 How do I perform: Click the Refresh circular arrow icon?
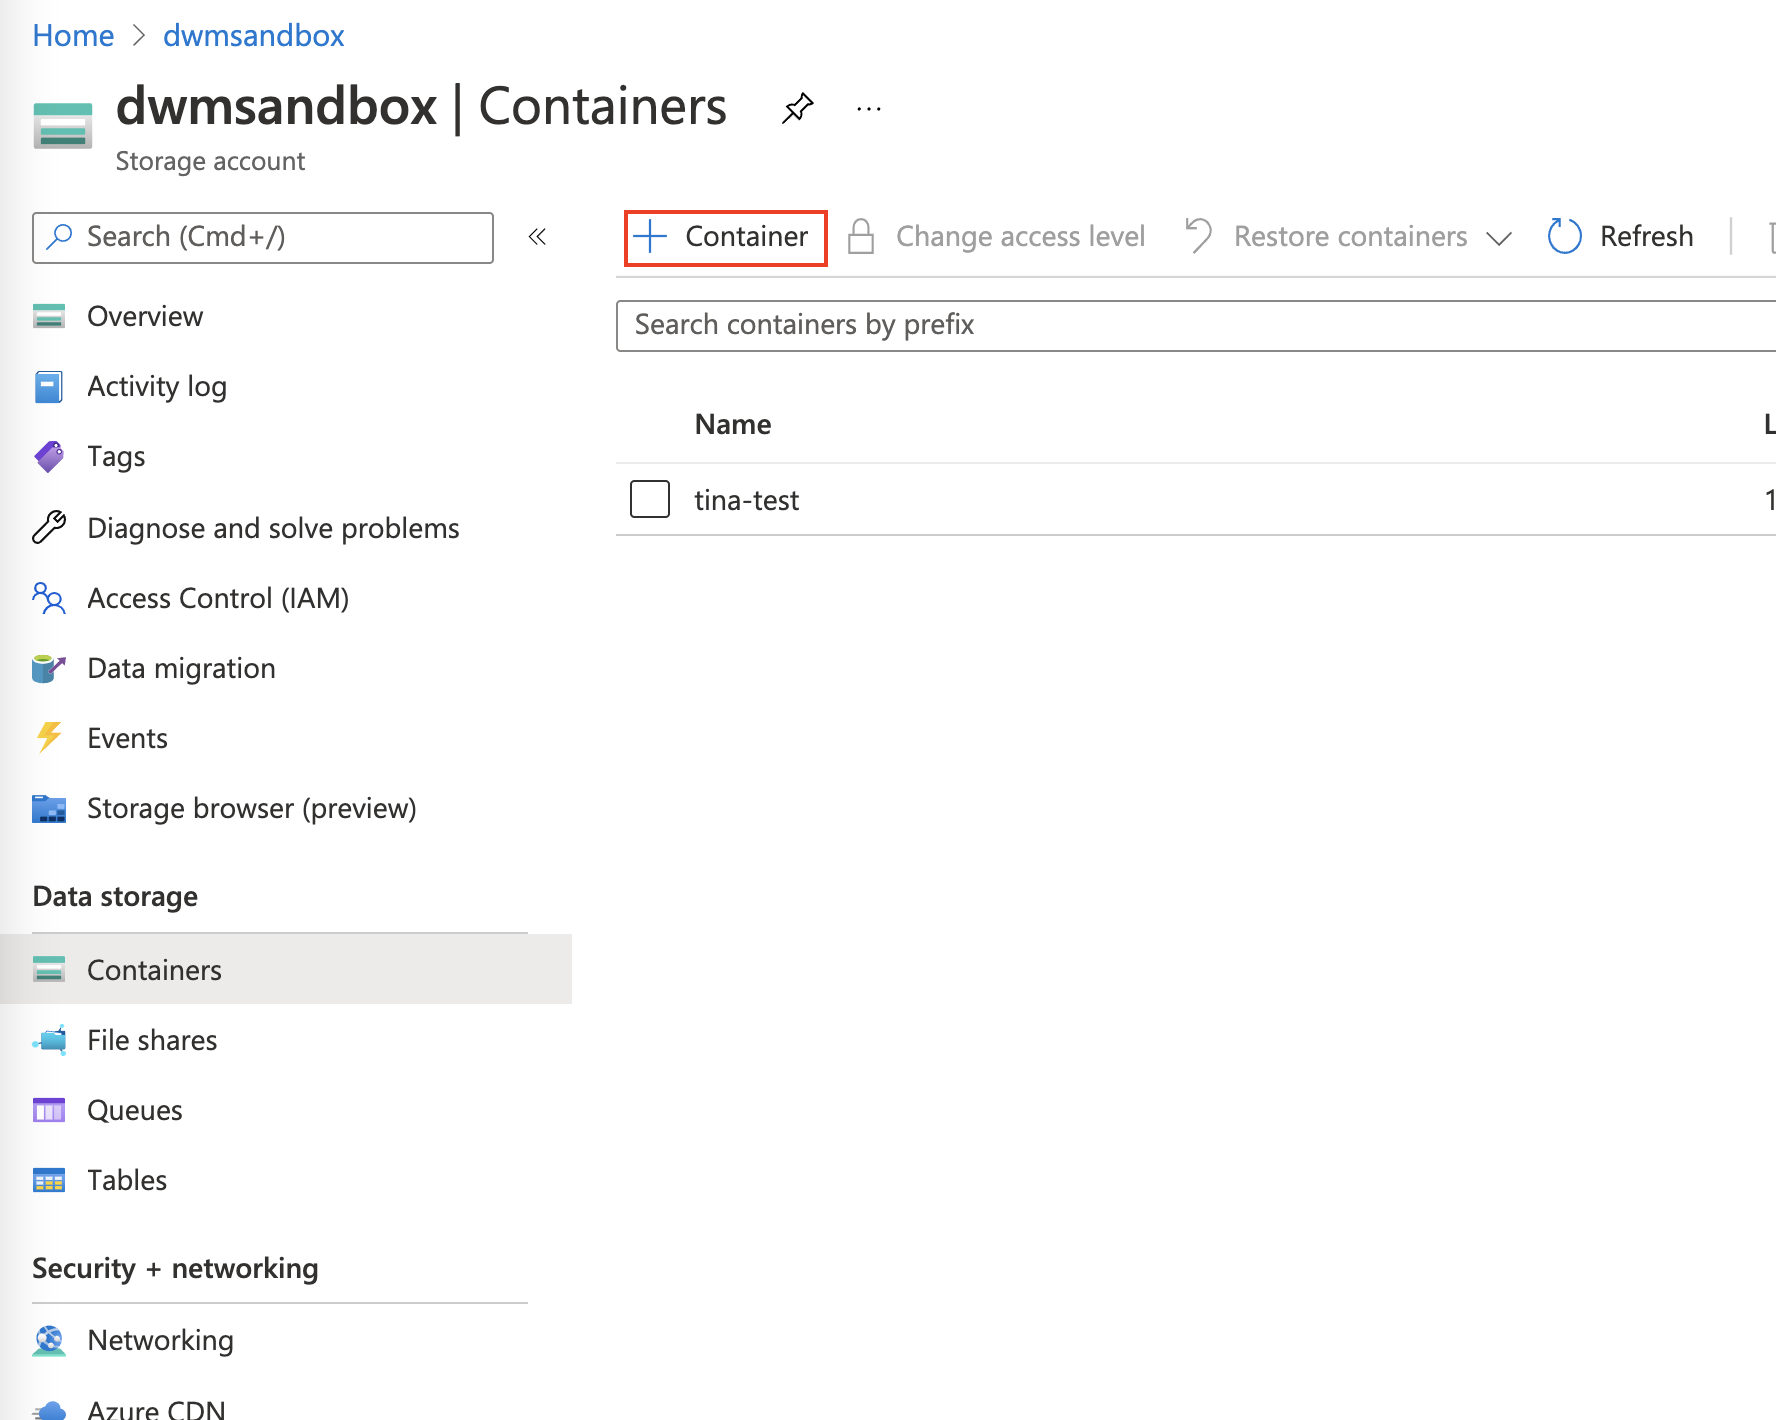click(x=1565, y=237)
